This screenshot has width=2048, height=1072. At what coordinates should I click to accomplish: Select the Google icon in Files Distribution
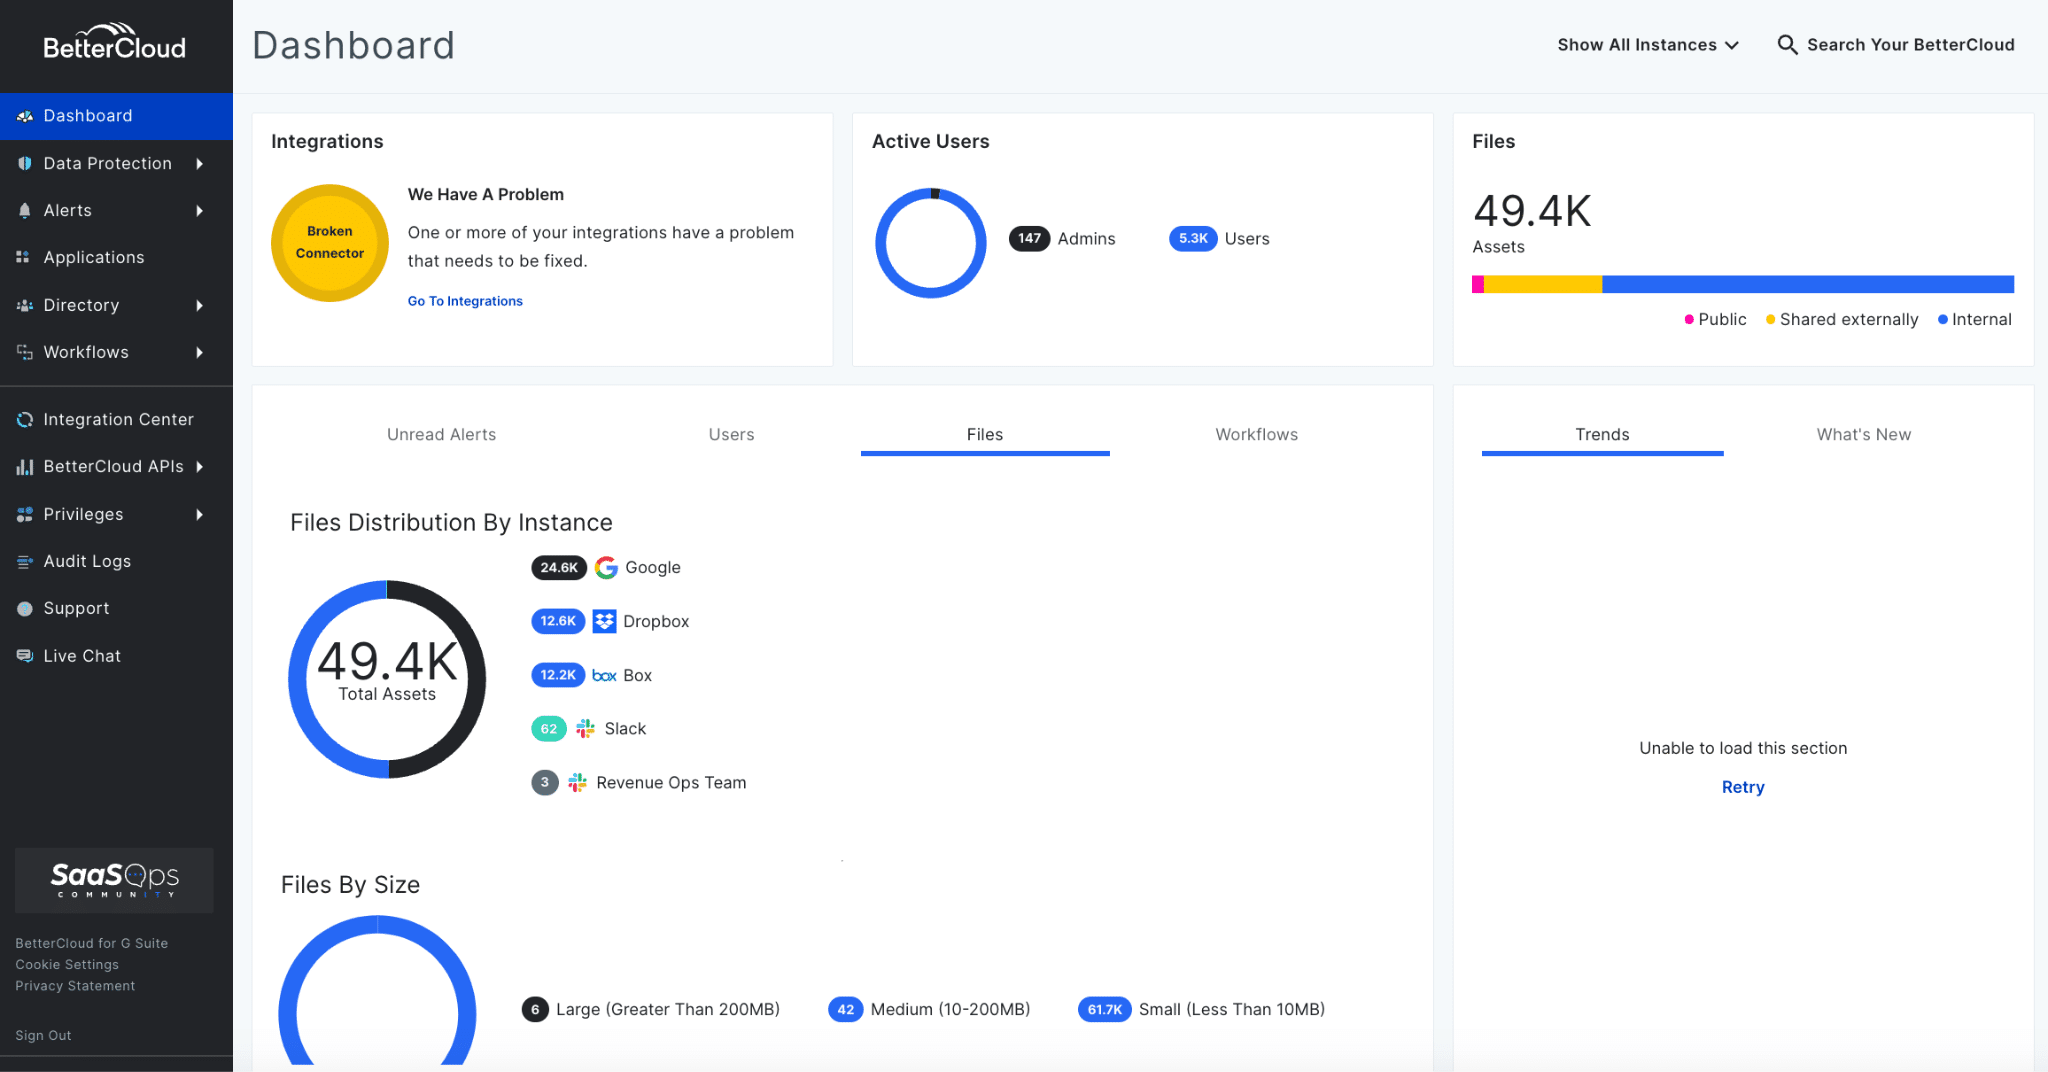click(x=606, y=567)
